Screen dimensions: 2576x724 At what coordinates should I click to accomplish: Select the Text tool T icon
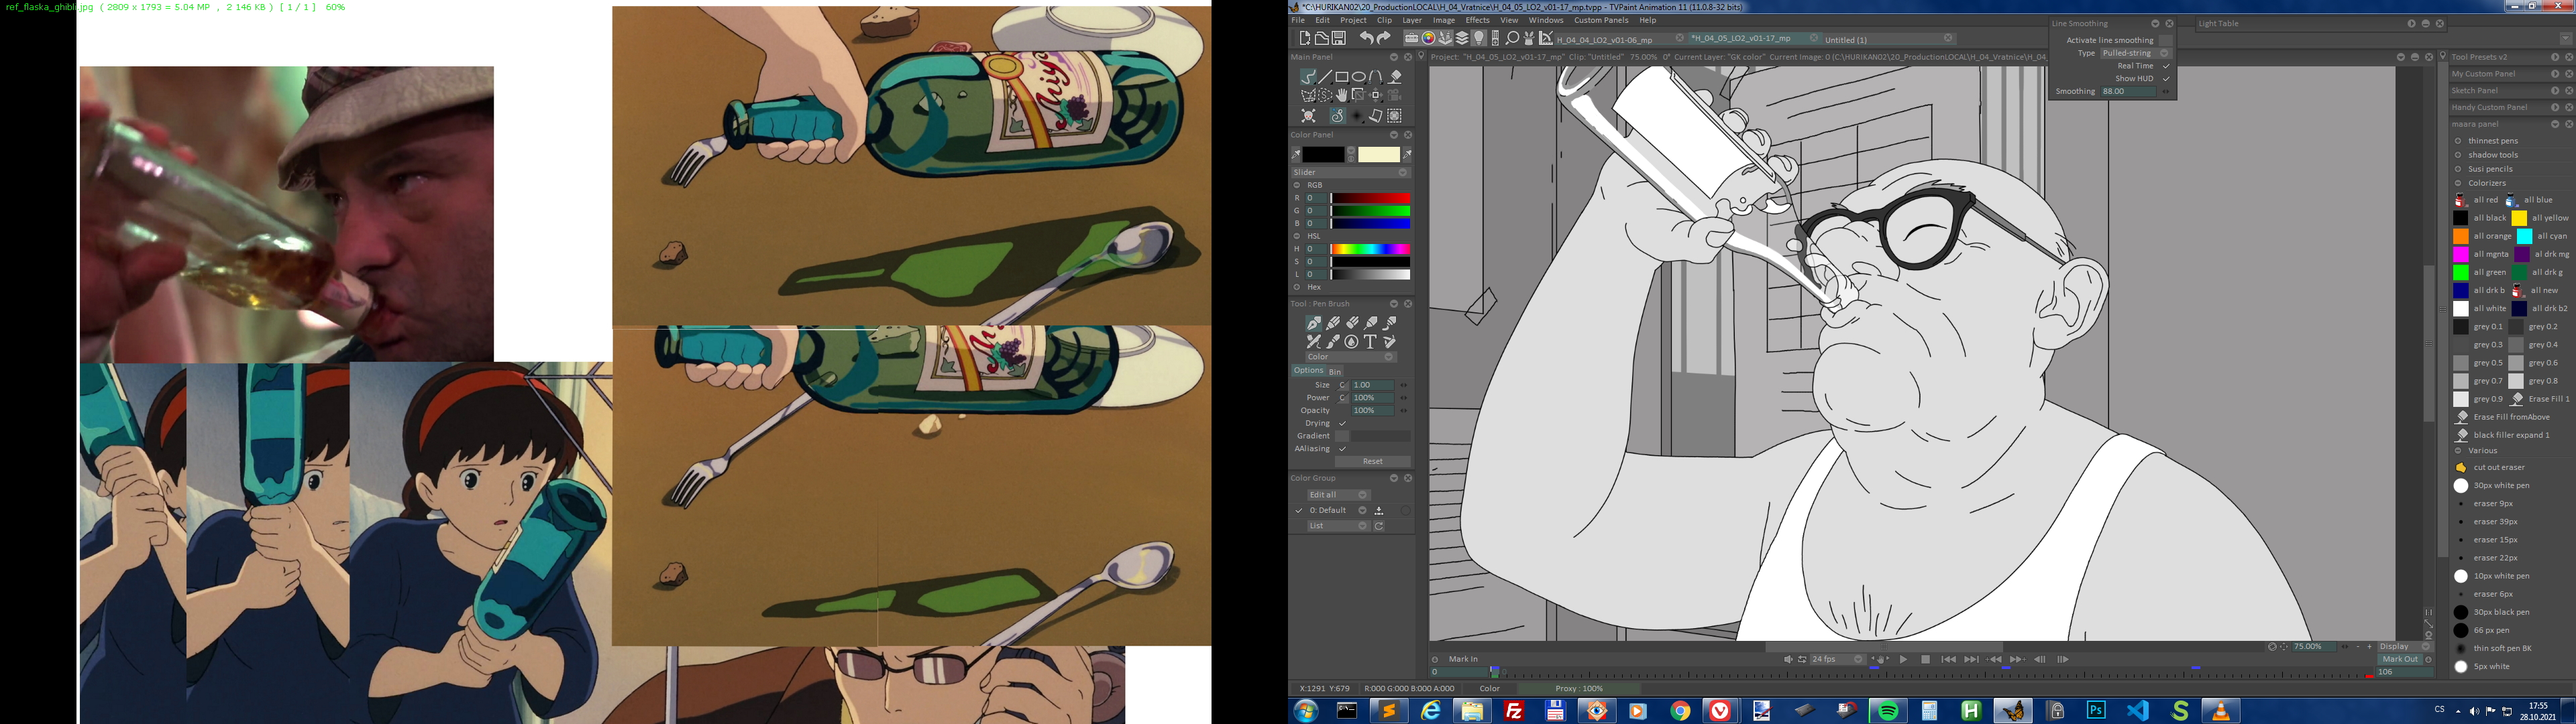tap(1370, 342)
